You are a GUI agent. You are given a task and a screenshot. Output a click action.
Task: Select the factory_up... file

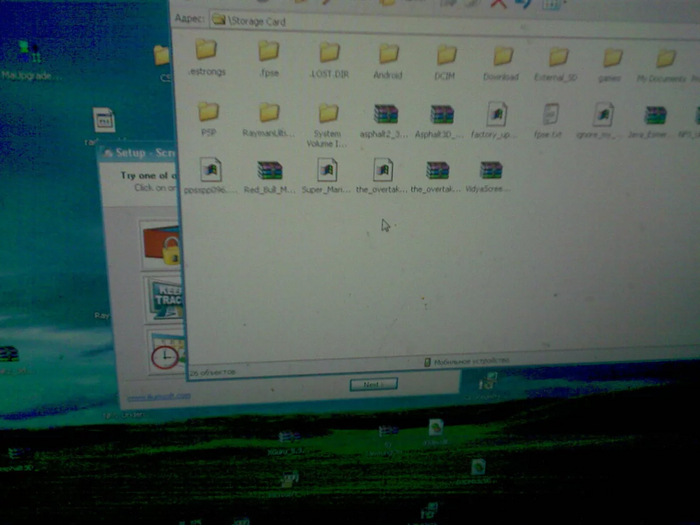[495, 121]
